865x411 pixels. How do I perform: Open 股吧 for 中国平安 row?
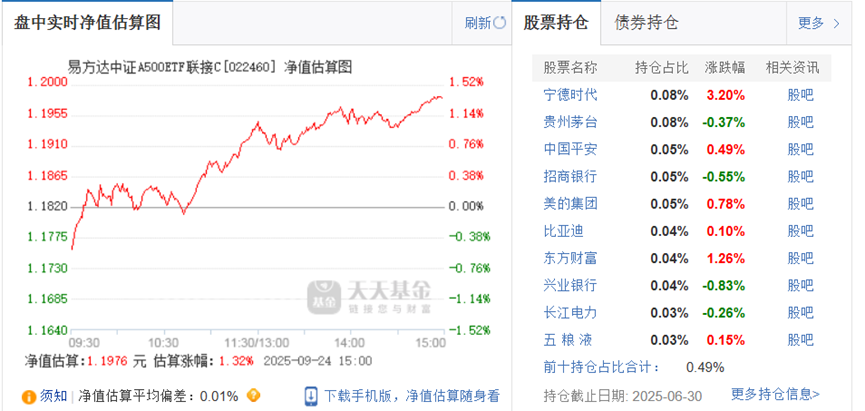tap(800, 149)
